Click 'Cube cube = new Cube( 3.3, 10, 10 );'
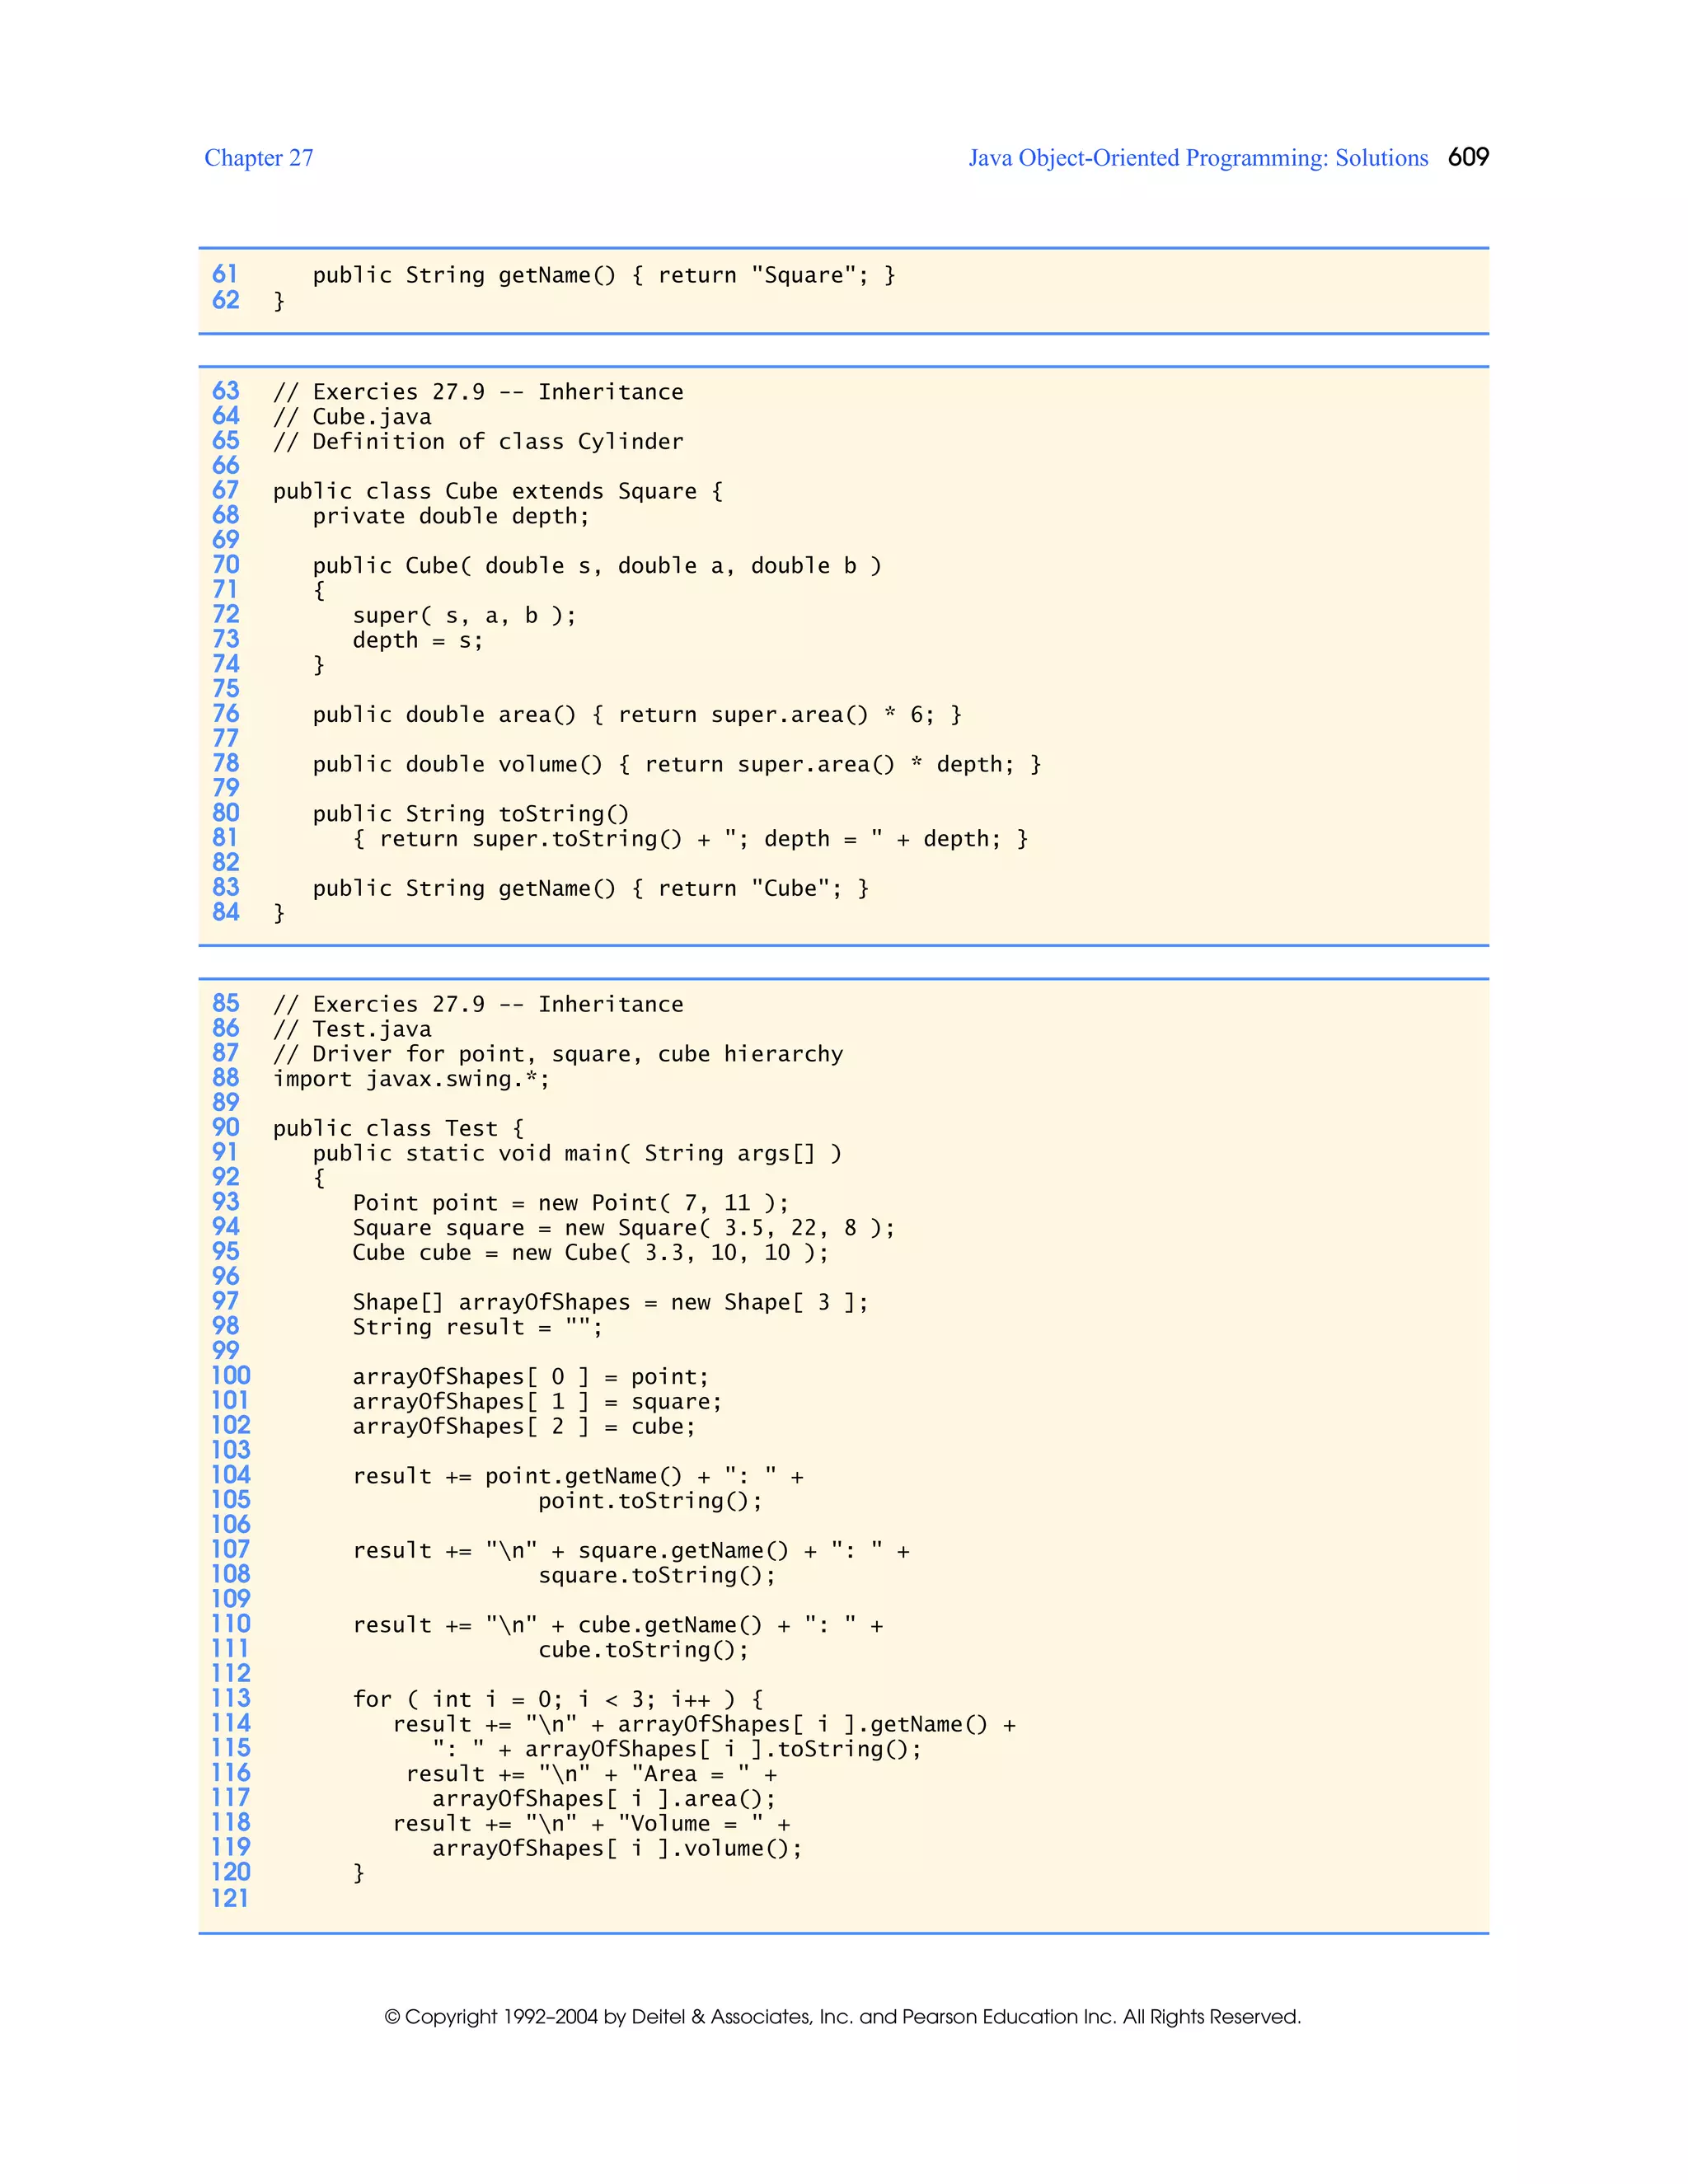 click(x=590, y=1252)
